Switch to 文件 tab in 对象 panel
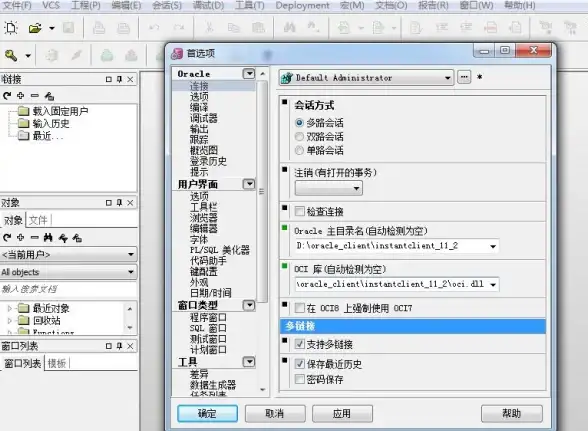The image size is (588, 431). (38, 220)
